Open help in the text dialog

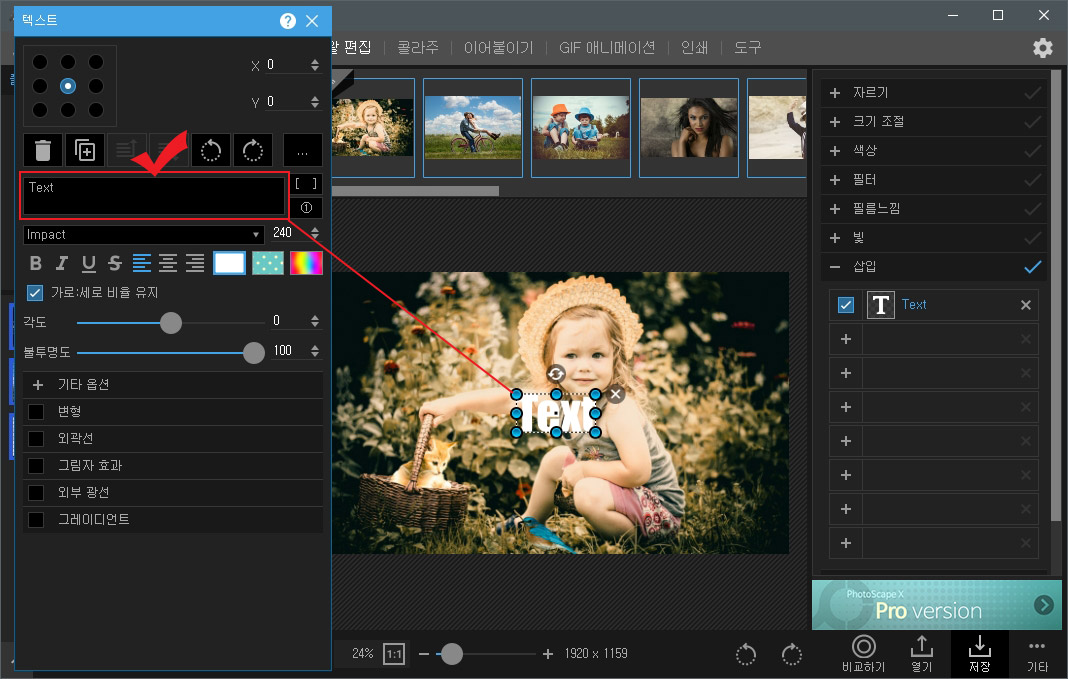(x=287, y=21)
